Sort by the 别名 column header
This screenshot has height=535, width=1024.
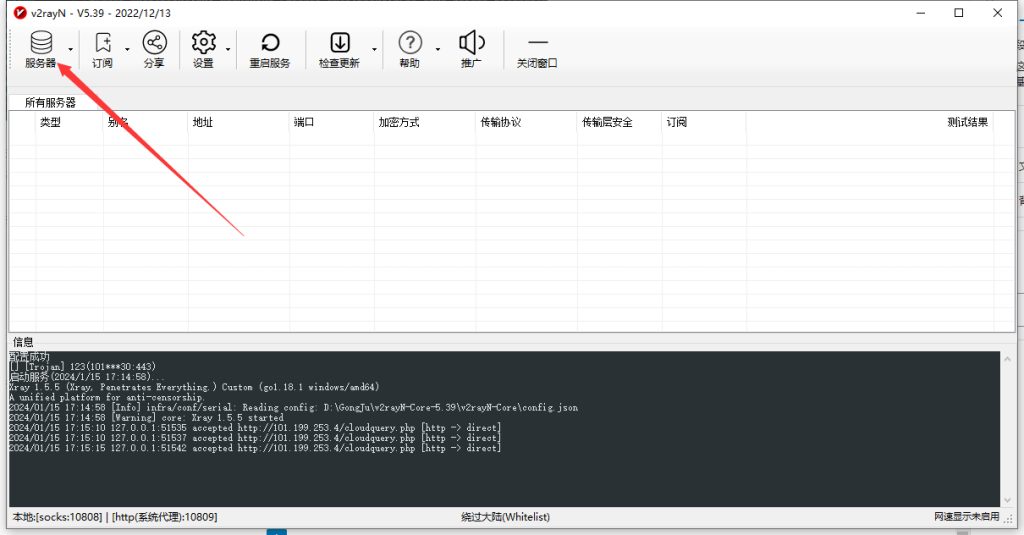118,122
